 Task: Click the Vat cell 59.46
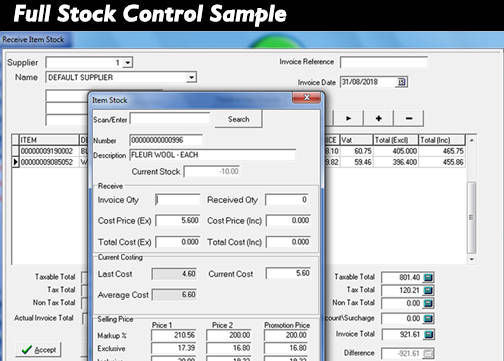(356, 162)
